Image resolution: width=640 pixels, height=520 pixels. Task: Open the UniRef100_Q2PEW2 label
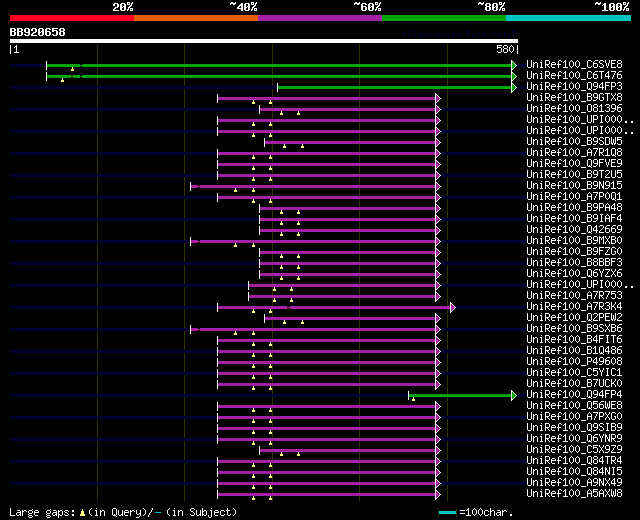click(574, 318)
